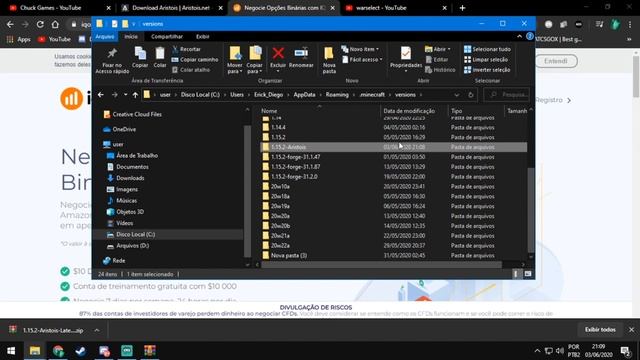Click the Renomear icon
Viewport: 640px width, 360px height.
pyautogui.click(x=301, y=53)
